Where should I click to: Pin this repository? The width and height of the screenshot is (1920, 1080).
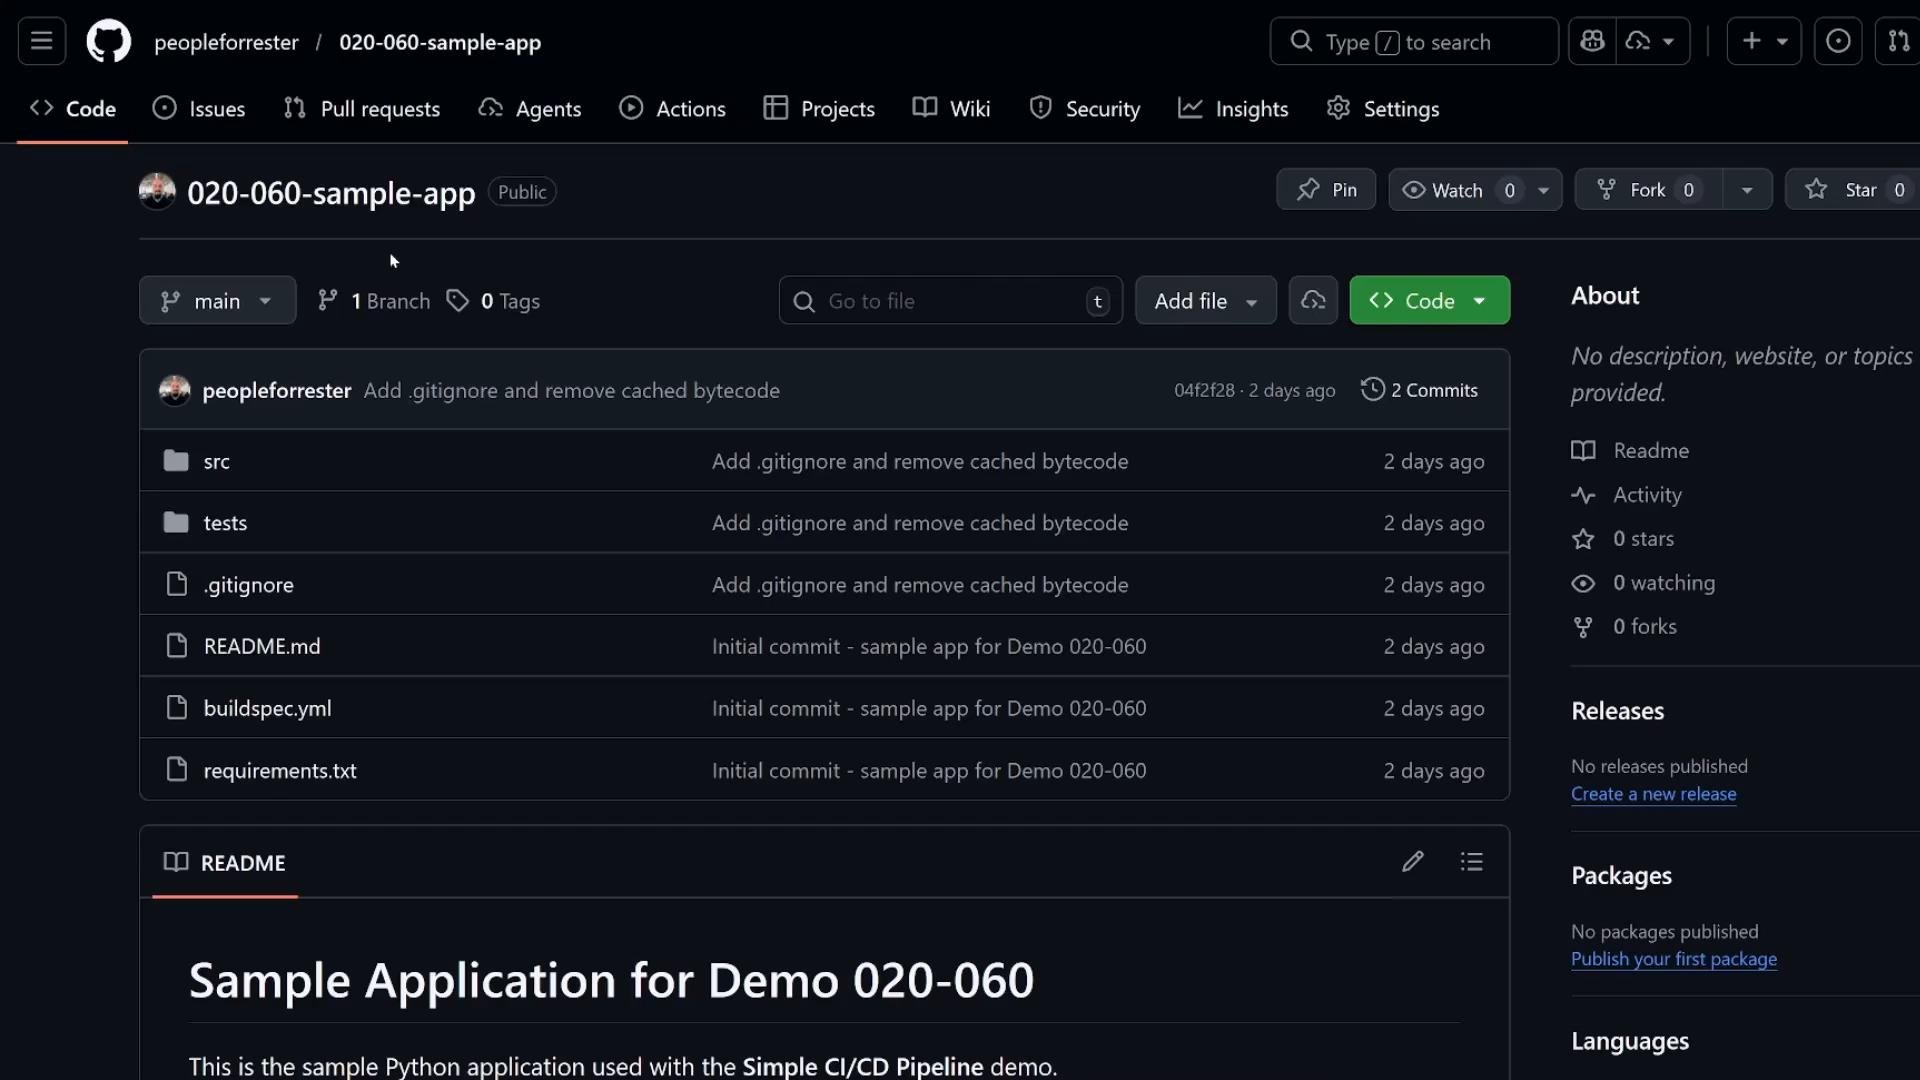coord(1326,190)
